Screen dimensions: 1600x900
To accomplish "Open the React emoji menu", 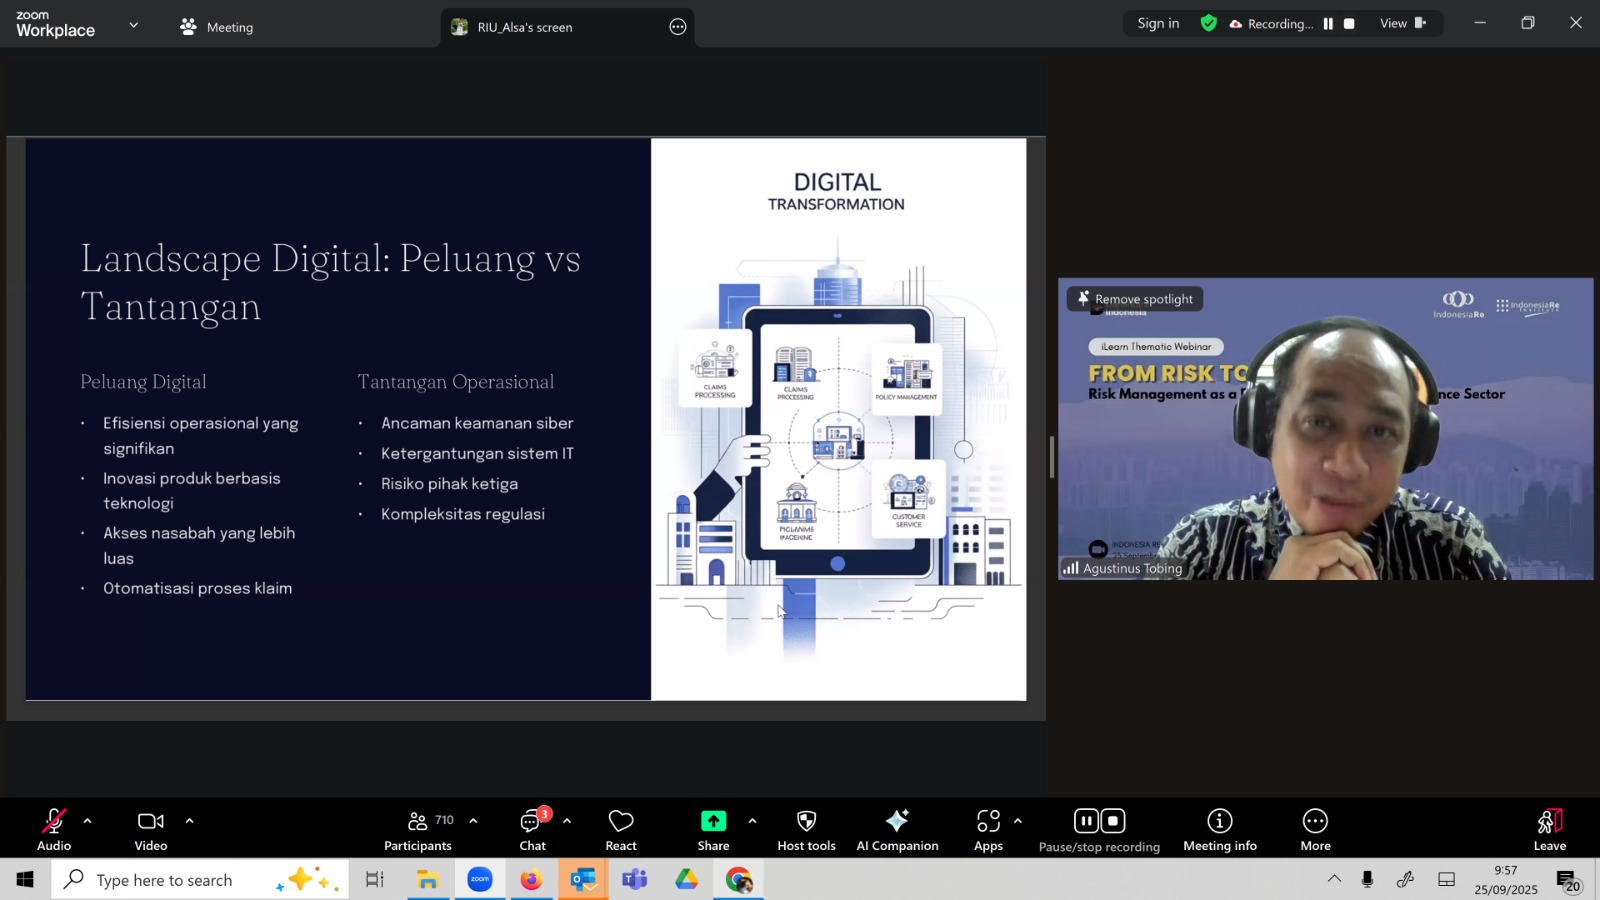I will tap(621, 830).
